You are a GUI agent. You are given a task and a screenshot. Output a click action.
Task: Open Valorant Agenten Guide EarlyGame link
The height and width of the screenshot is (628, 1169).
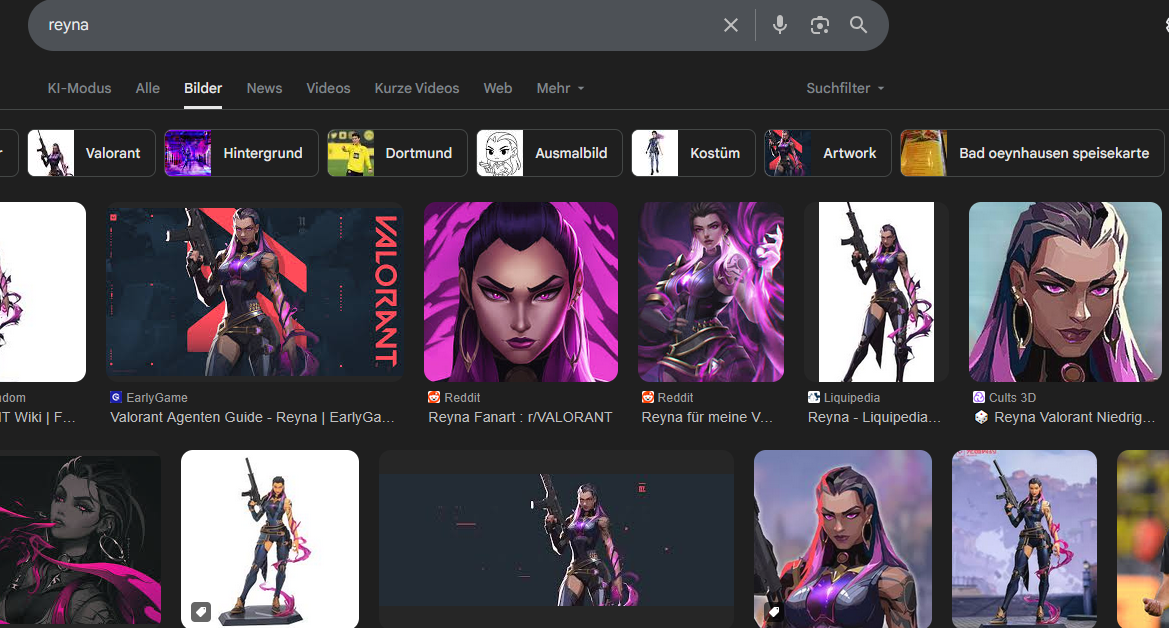[252, 417]
